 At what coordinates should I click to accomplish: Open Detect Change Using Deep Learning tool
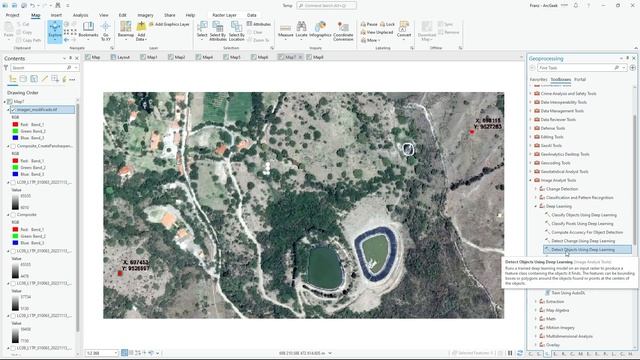(583, 241)
